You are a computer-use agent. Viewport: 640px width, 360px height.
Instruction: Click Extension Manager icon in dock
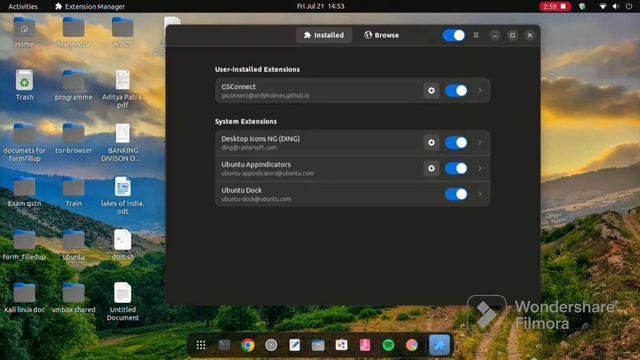(x=439, y=345)
